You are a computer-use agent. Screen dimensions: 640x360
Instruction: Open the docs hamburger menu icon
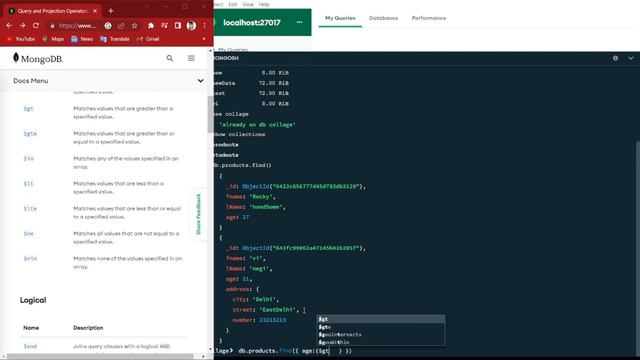point(191,58)
